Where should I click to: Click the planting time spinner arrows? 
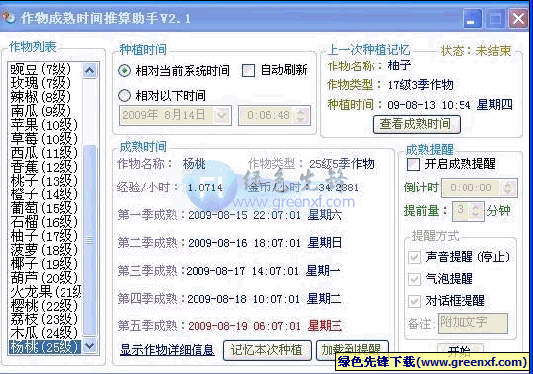point(301,115)
